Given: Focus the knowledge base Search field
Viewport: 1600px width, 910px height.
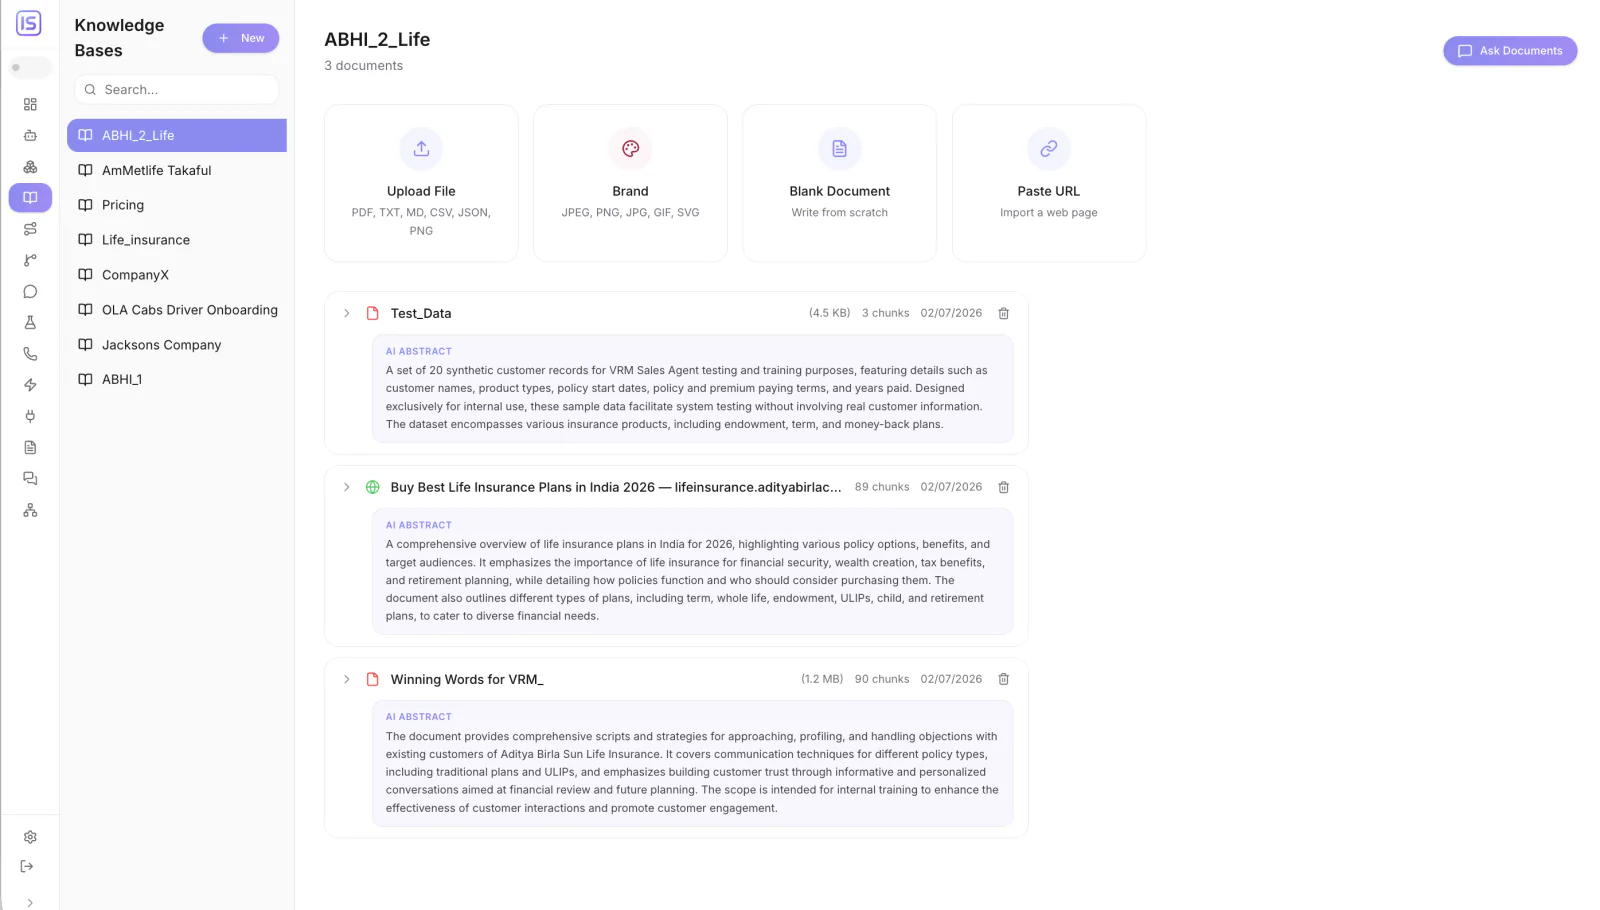Looking at the screenshot, I should tap(177, 89).
